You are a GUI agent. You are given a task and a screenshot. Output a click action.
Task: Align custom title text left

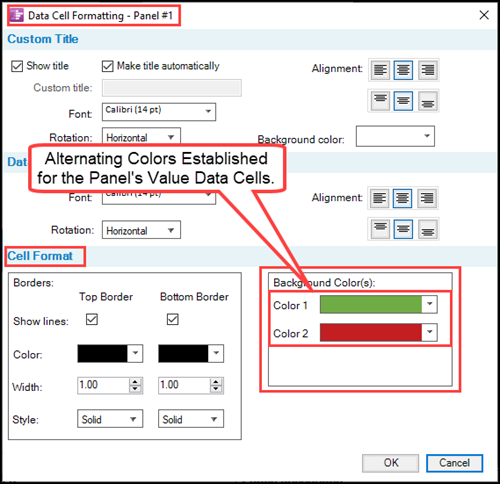click(380, 70)
